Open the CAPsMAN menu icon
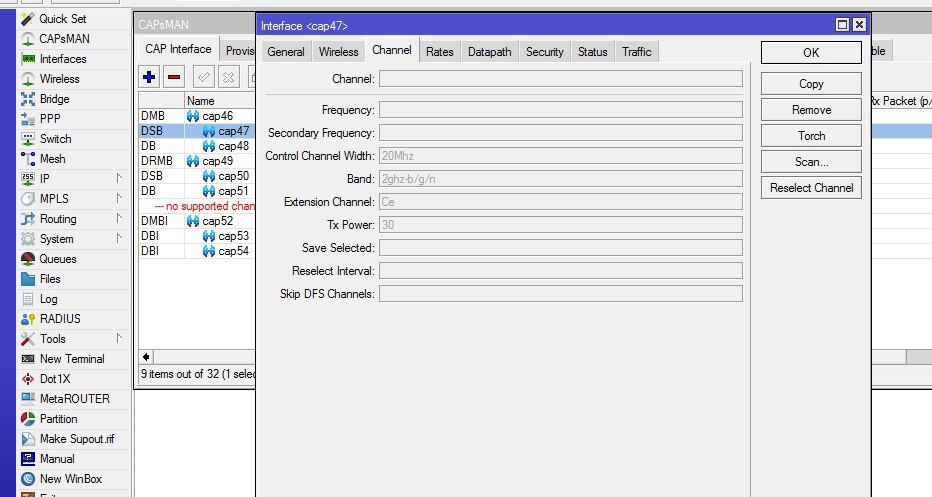932x497 pixels. click(28, 39)
